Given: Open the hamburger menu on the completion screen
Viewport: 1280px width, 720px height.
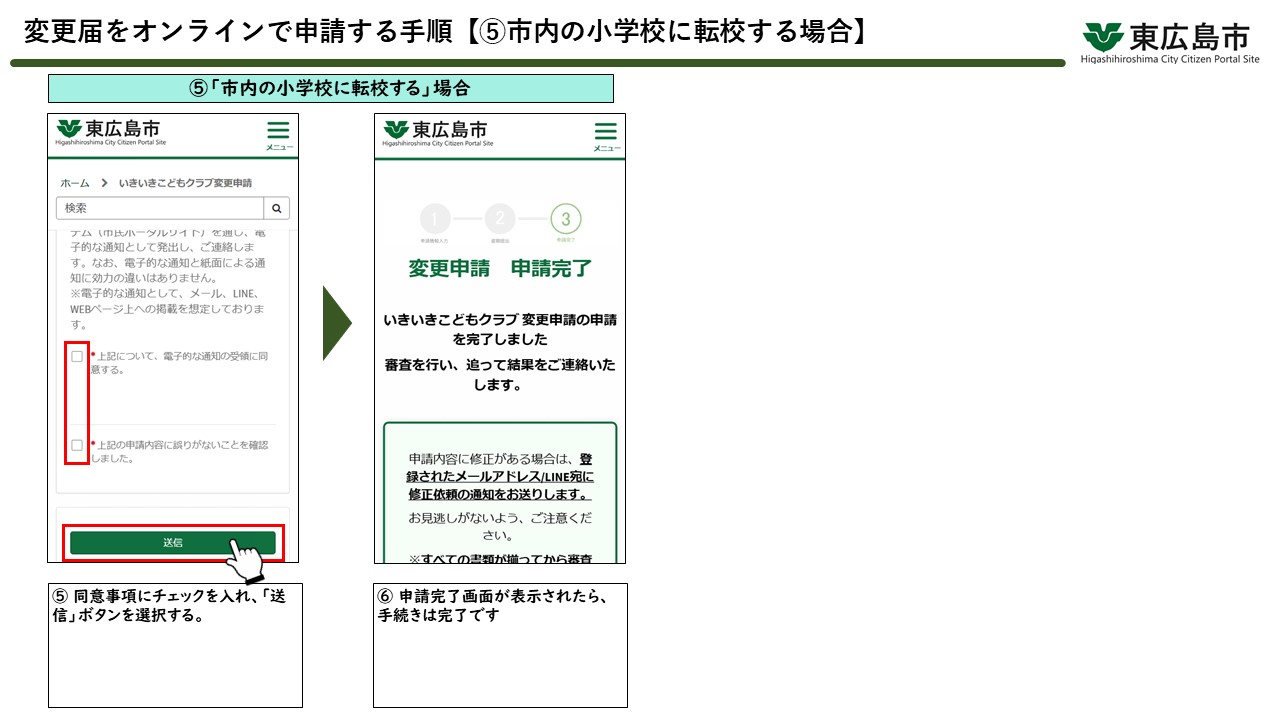Looking at the screenshot, I should (604, 130).
